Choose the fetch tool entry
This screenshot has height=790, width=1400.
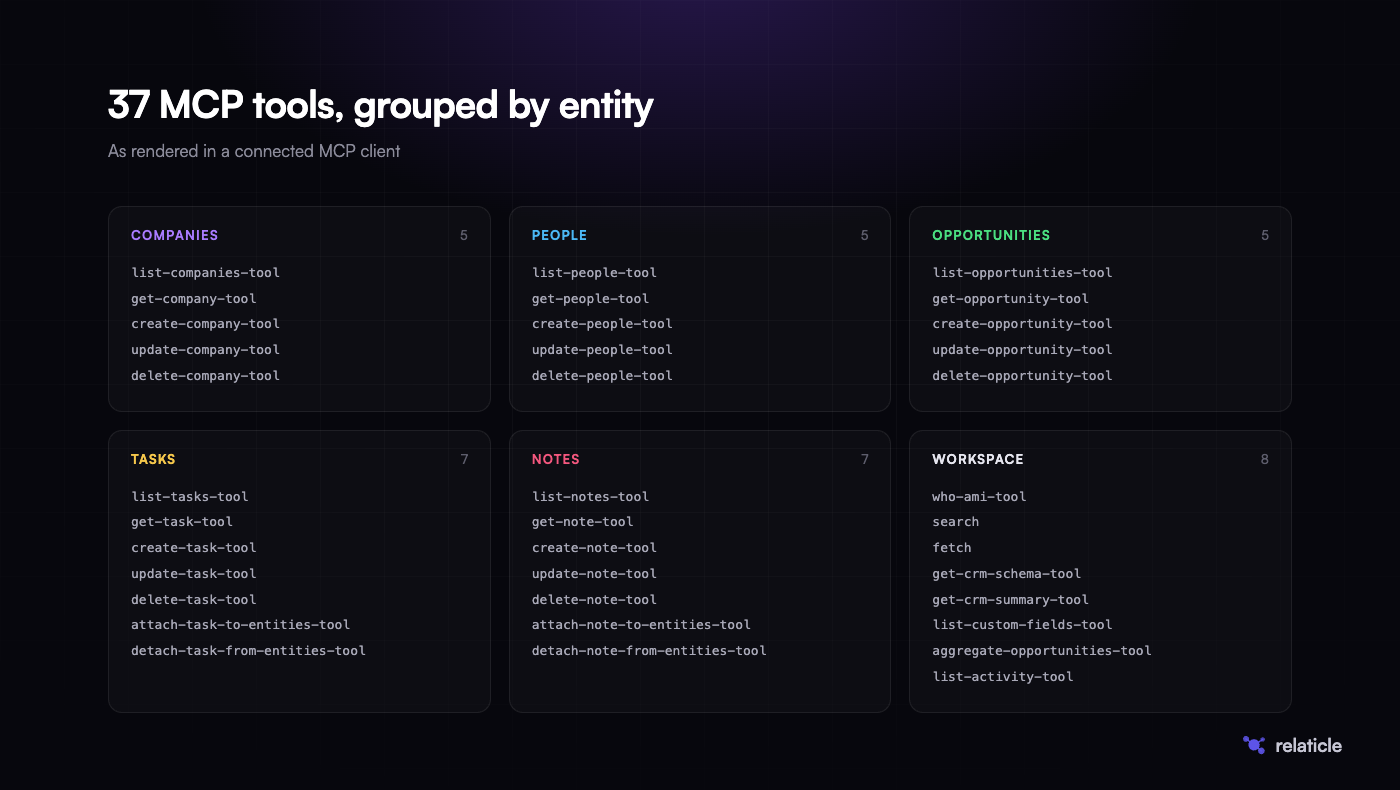952,548
